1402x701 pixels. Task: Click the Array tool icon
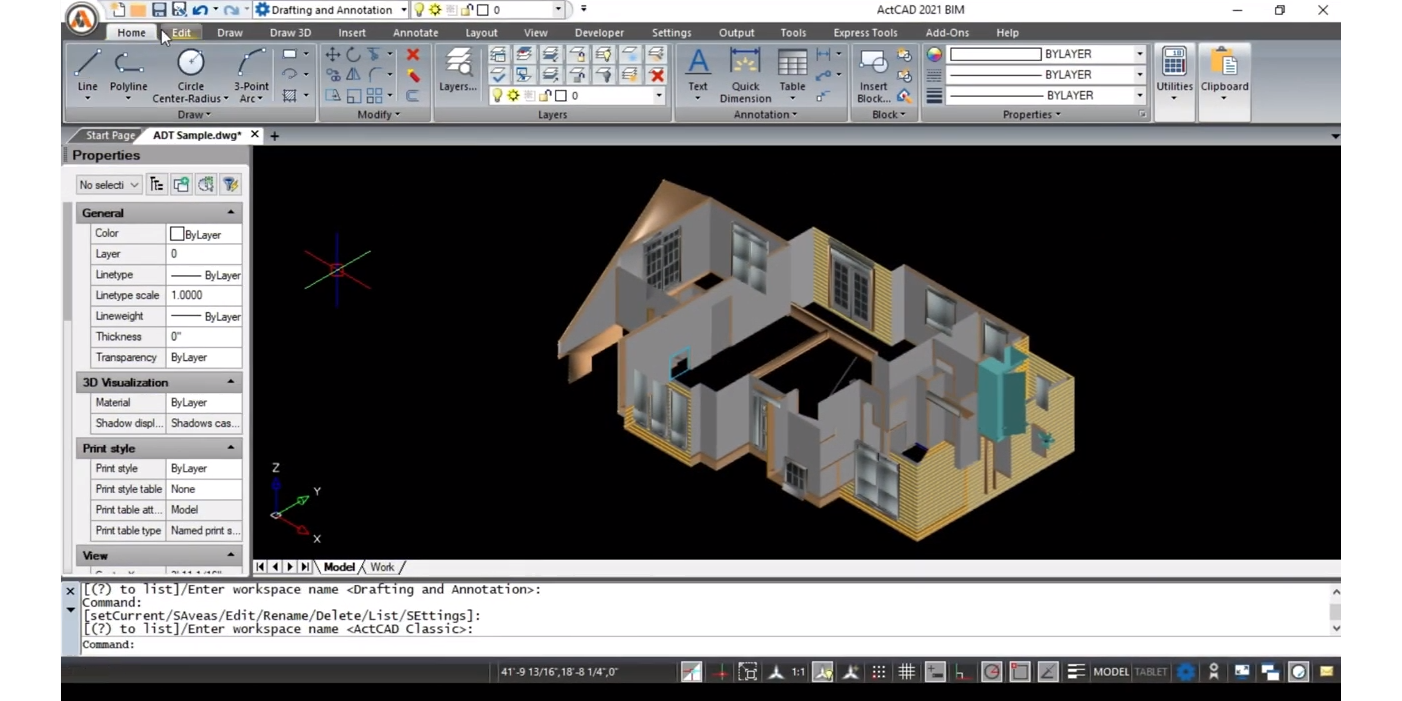pyautogui.click(x=374, y=96)
